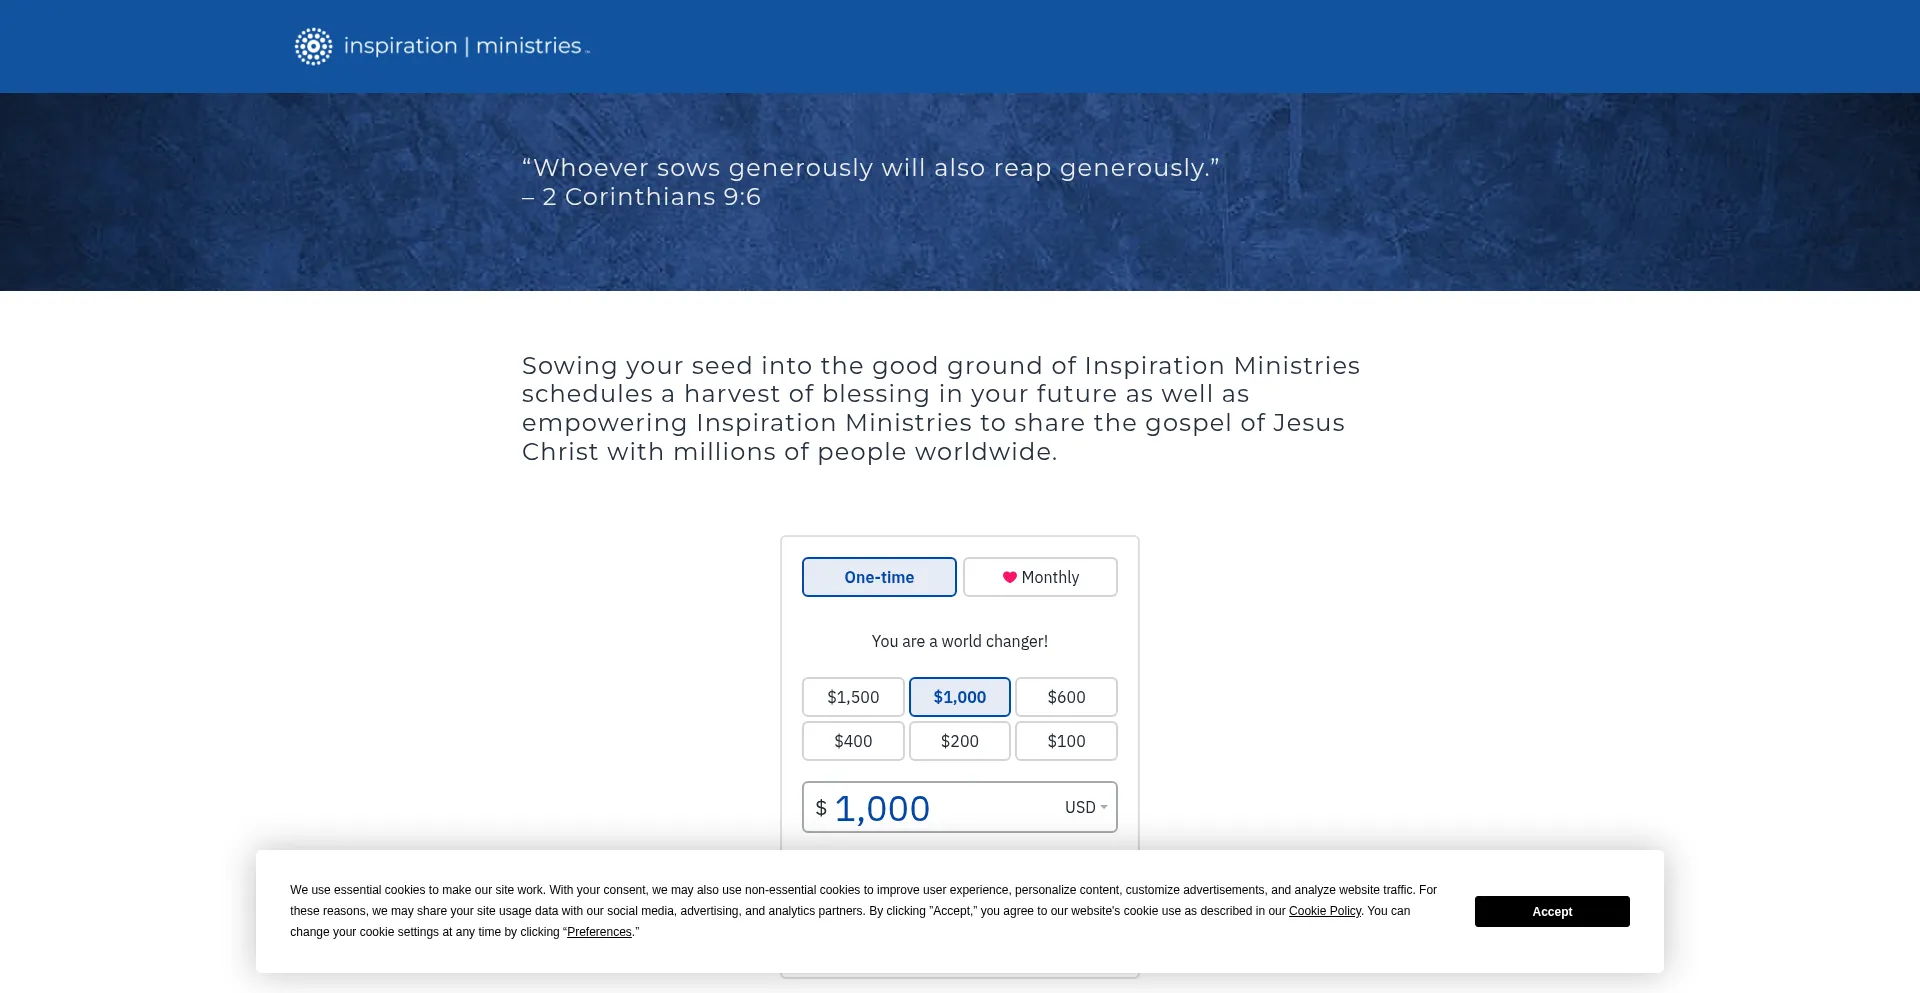Select the One-time giving option
Viewport: 1920px width, 993px height.
coord(879,577)
